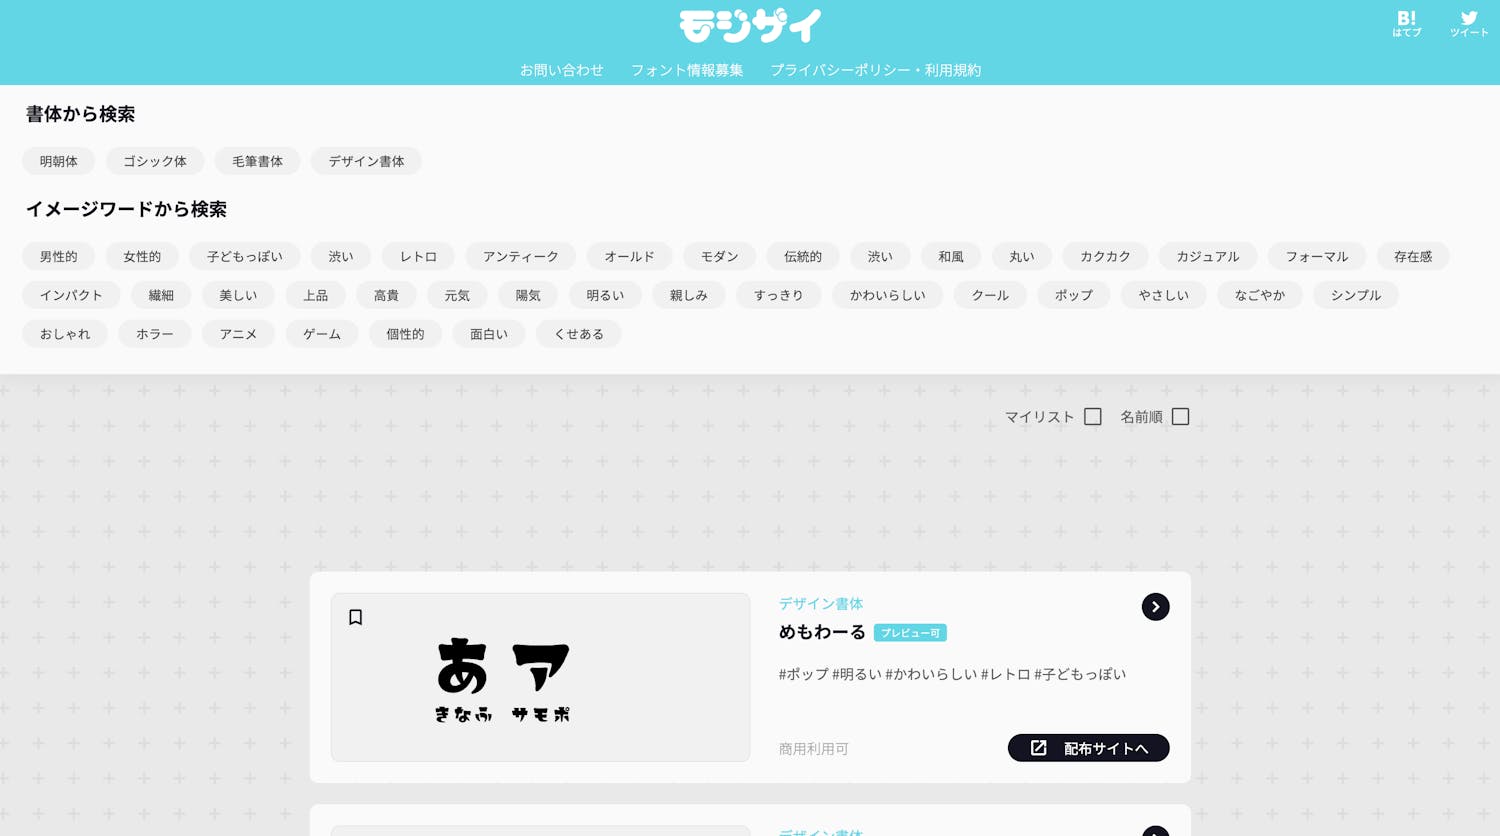Click the Twitter tweet icon
The image size is (1500, 836).
tap(1468, 24)
